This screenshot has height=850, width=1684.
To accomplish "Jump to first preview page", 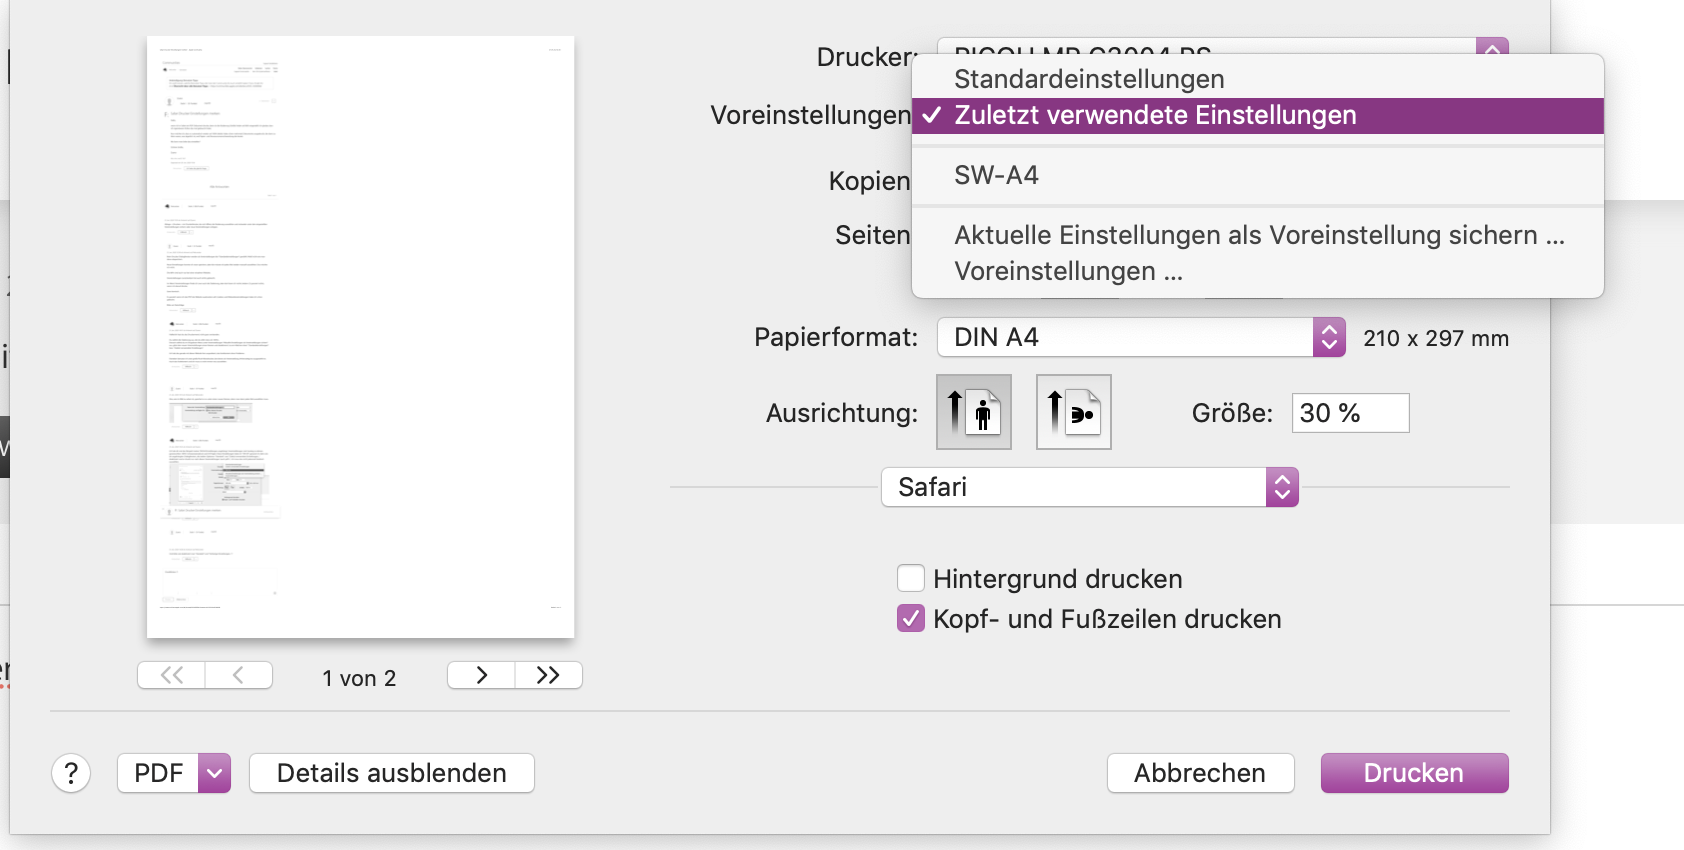I will click(x=172, y=676).
